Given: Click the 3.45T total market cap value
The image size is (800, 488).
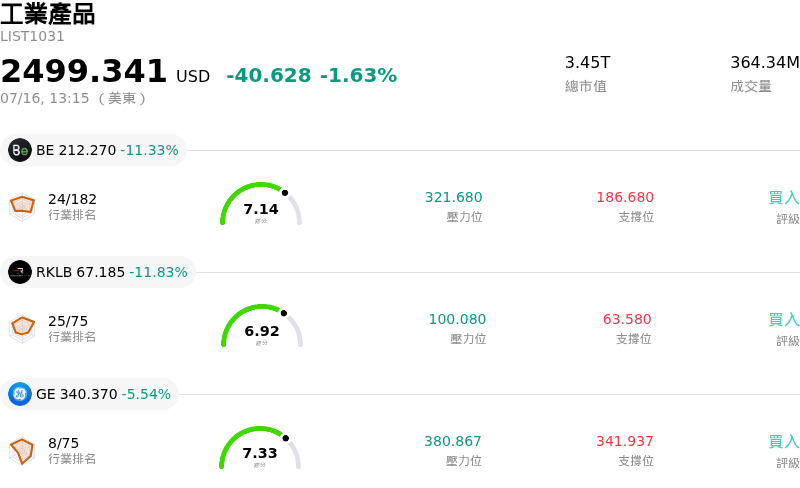Looking at the screenshot, I should point(587,62).
